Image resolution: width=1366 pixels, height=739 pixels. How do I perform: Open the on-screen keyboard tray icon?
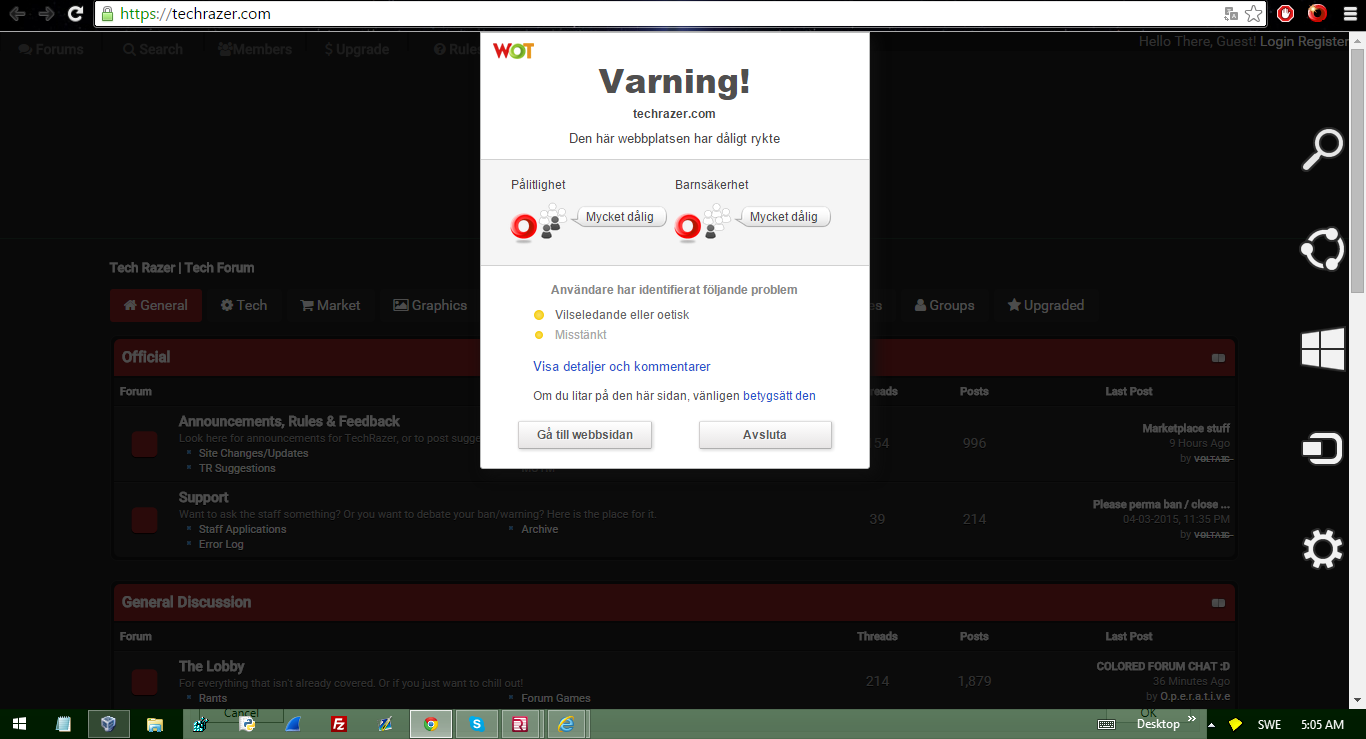pyautogui.click(x=1107, y=724)
